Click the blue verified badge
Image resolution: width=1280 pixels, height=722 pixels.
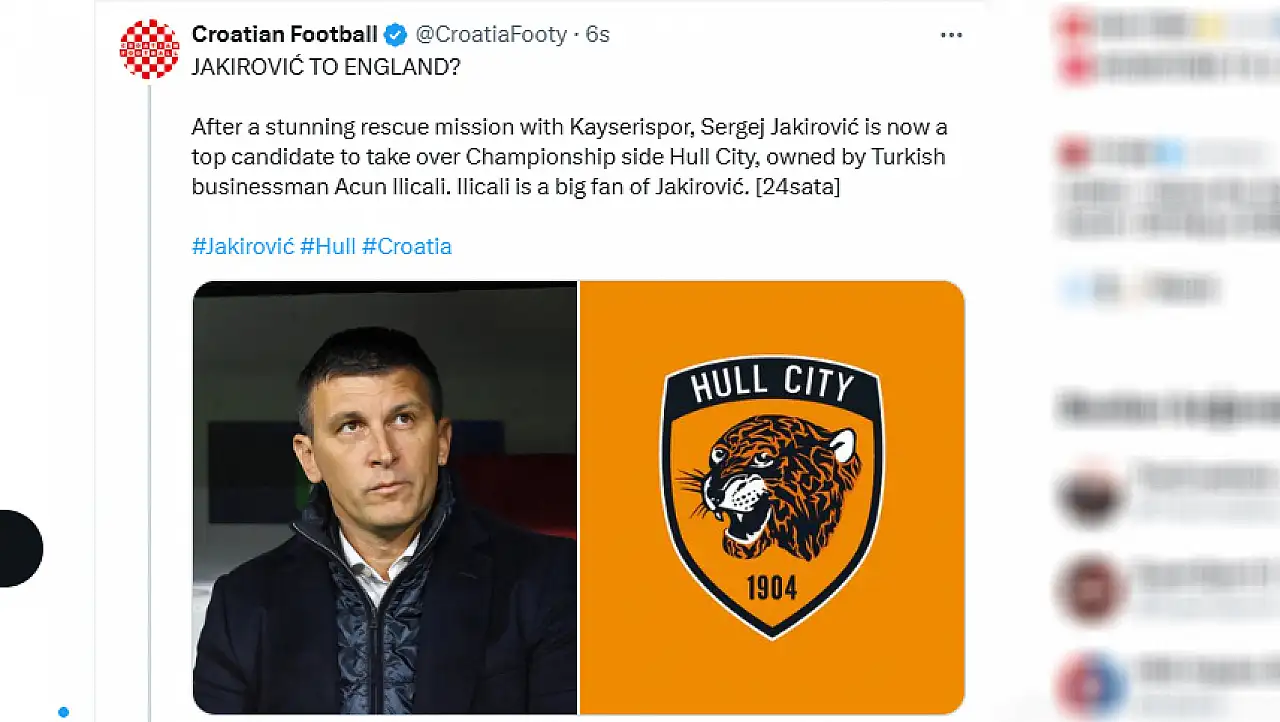(396, 35)
